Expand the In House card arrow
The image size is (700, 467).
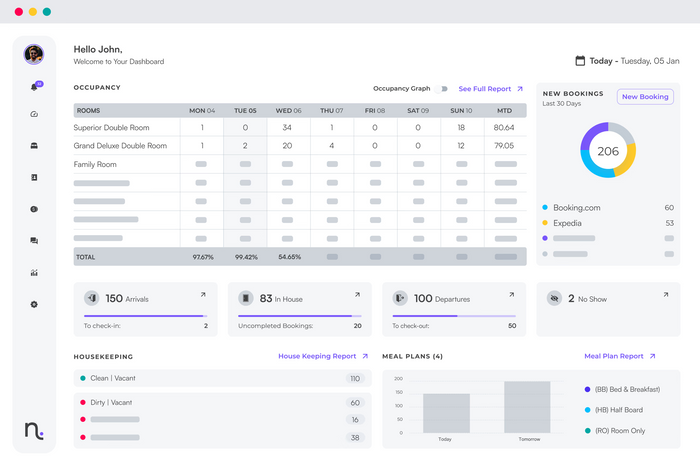[357, 295]
